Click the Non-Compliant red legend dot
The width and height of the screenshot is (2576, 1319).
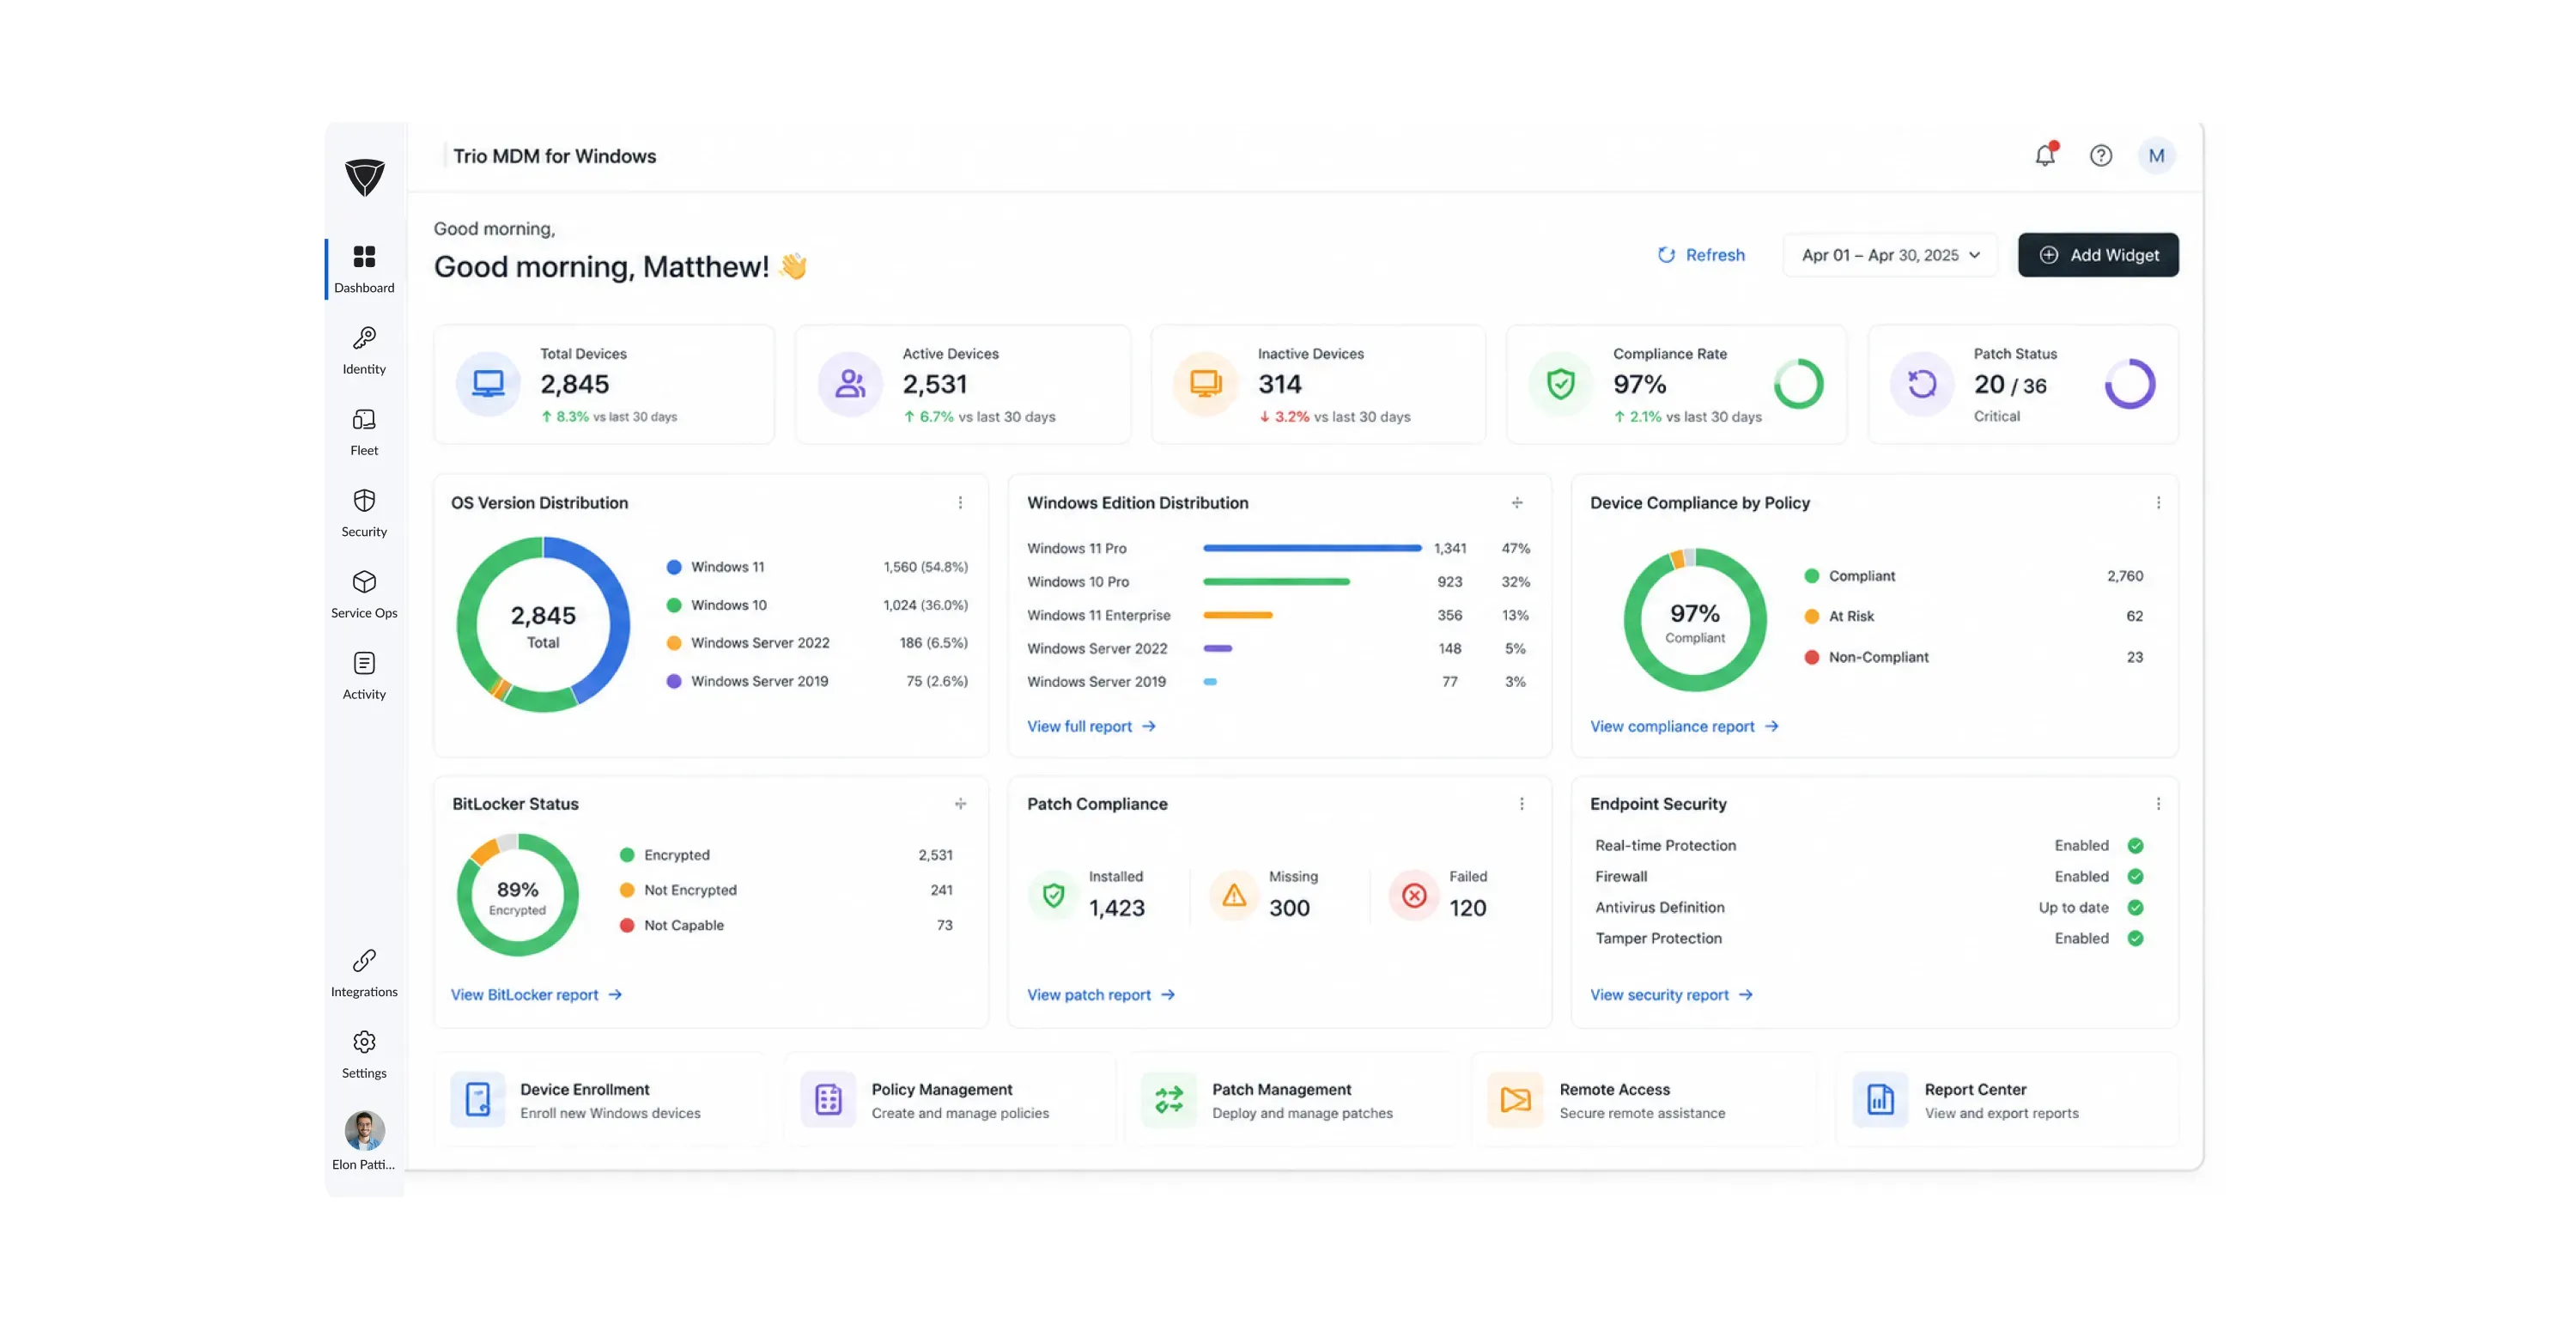click(1811, 657)
